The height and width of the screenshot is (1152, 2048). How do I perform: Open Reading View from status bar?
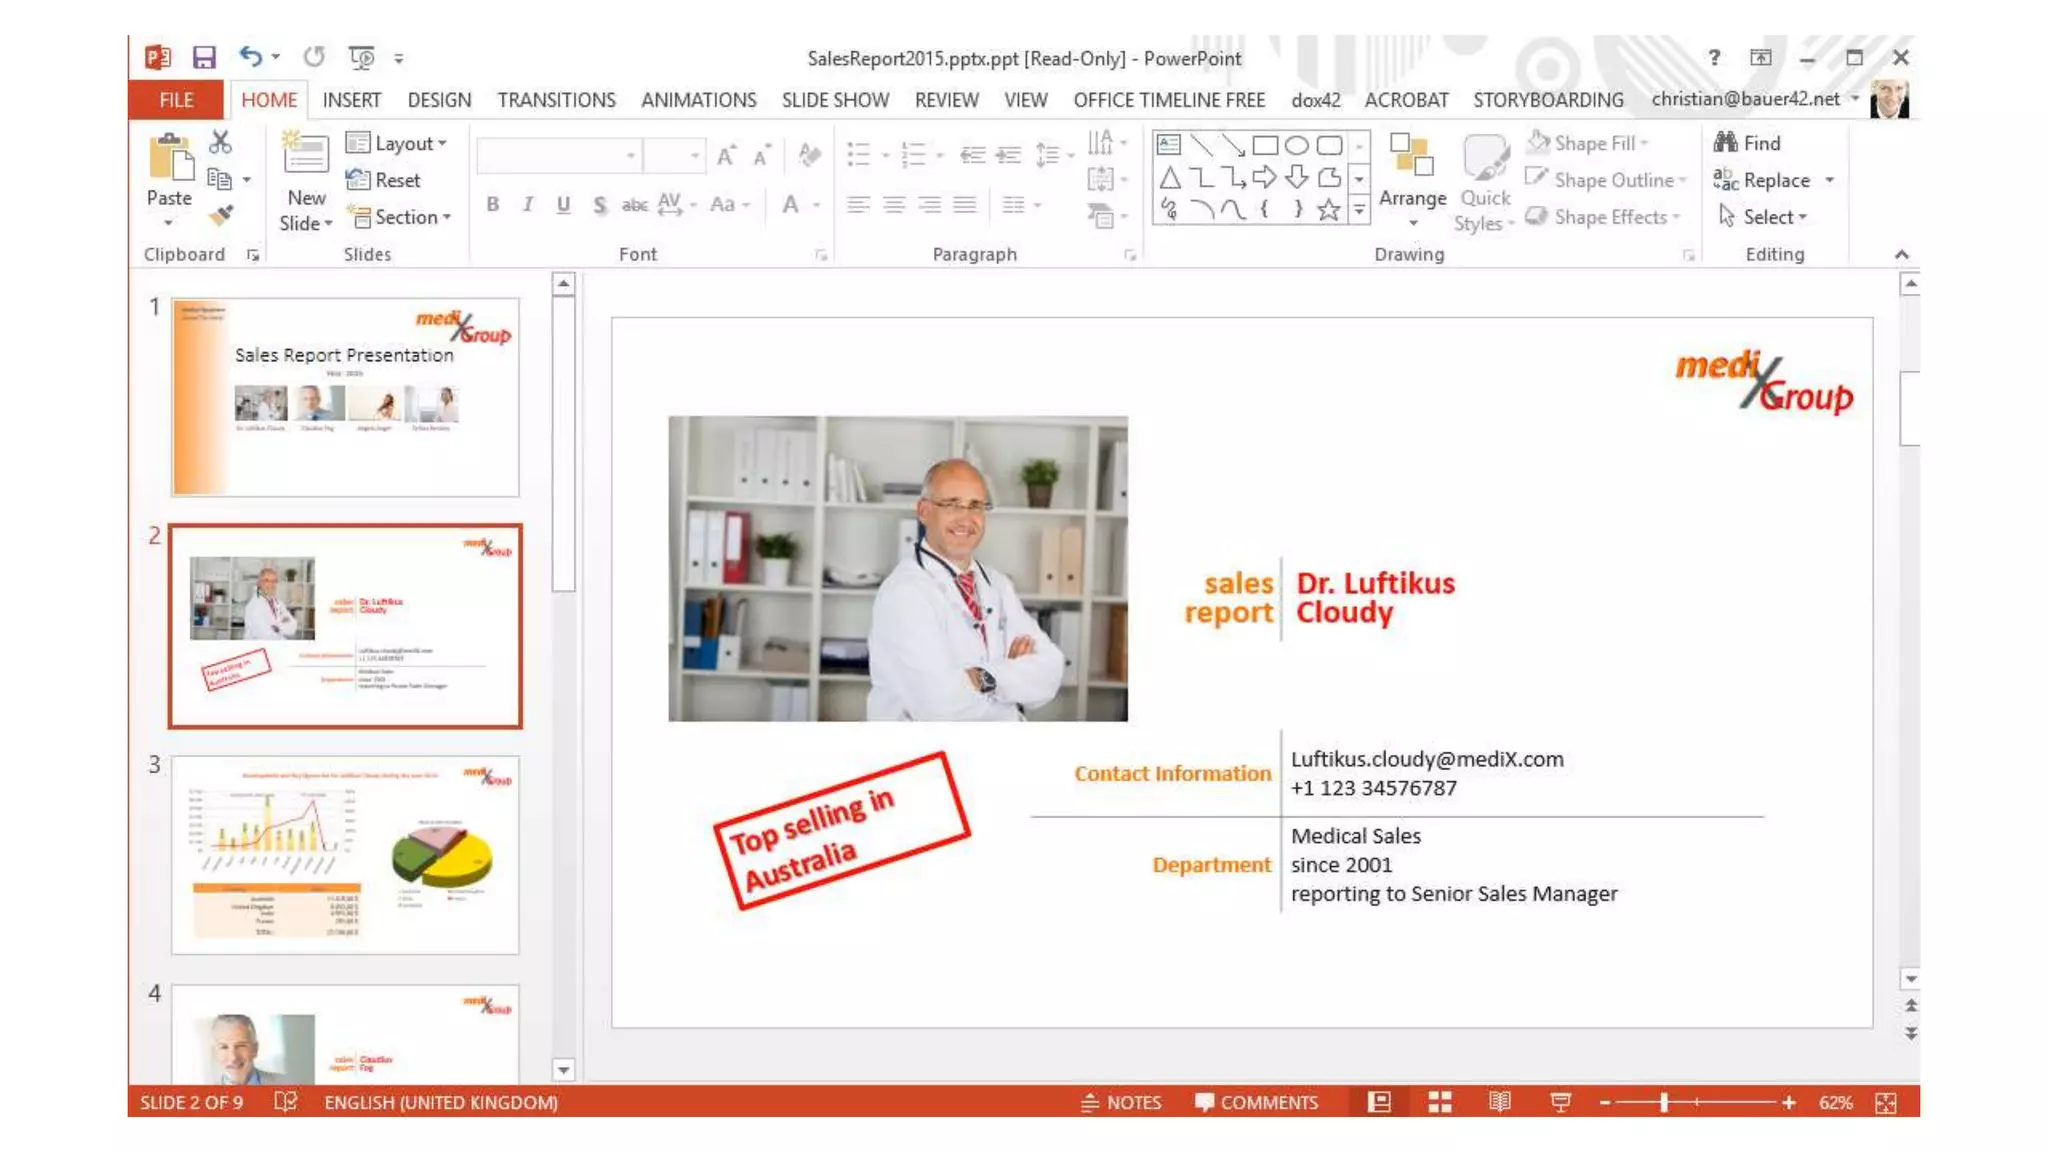pyautogui.click(x=1499, y=1102)
